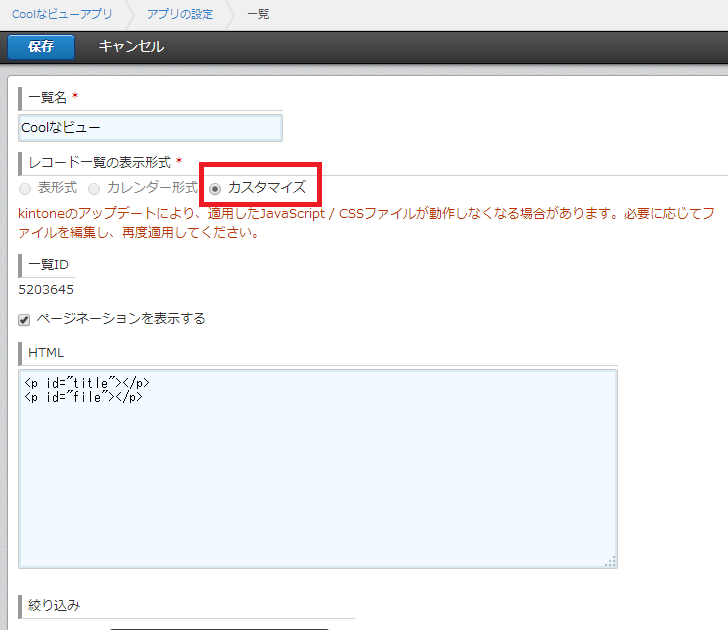Go to アプリの設定 in the breadcrumb
This screenshot has width=728, height=630.
pyautogui.click(x=179, y=15)
